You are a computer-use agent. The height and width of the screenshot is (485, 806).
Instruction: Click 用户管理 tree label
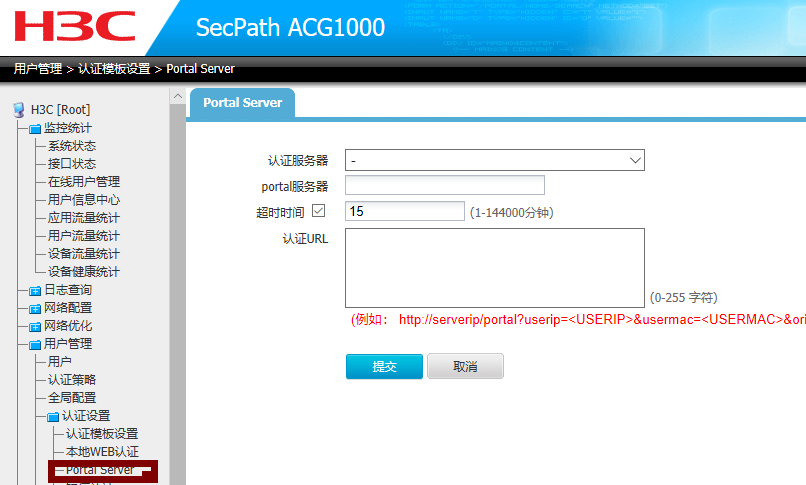coord(68,344)
